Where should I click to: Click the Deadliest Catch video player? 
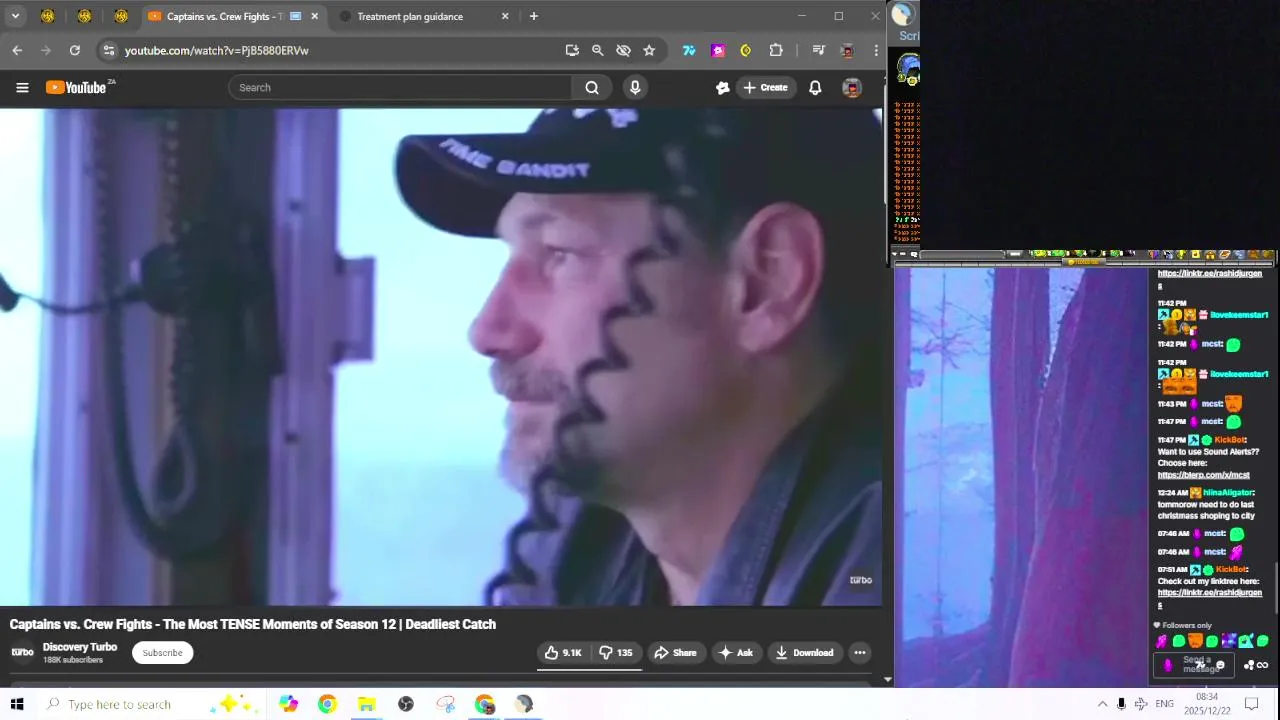coord(441,357)
